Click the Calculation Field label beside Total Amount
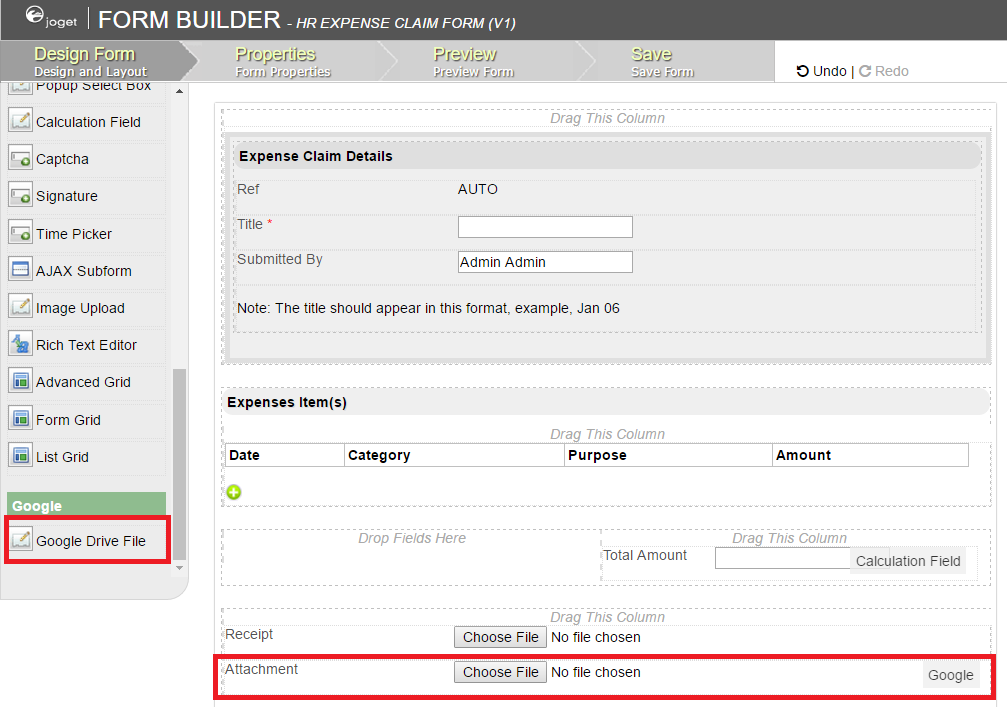The height and width of the screenshot is (707, 1007). pyautogui.click(x=907, y=561)
